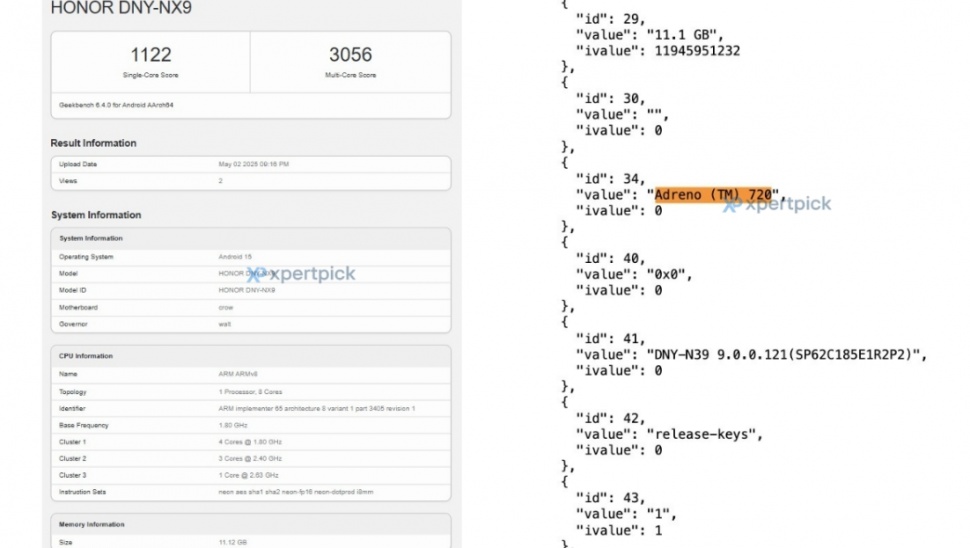The height and width of the screenshot is (548, 970).
Task: Click the Cluster 2 row label
Action: pos(72,459)
